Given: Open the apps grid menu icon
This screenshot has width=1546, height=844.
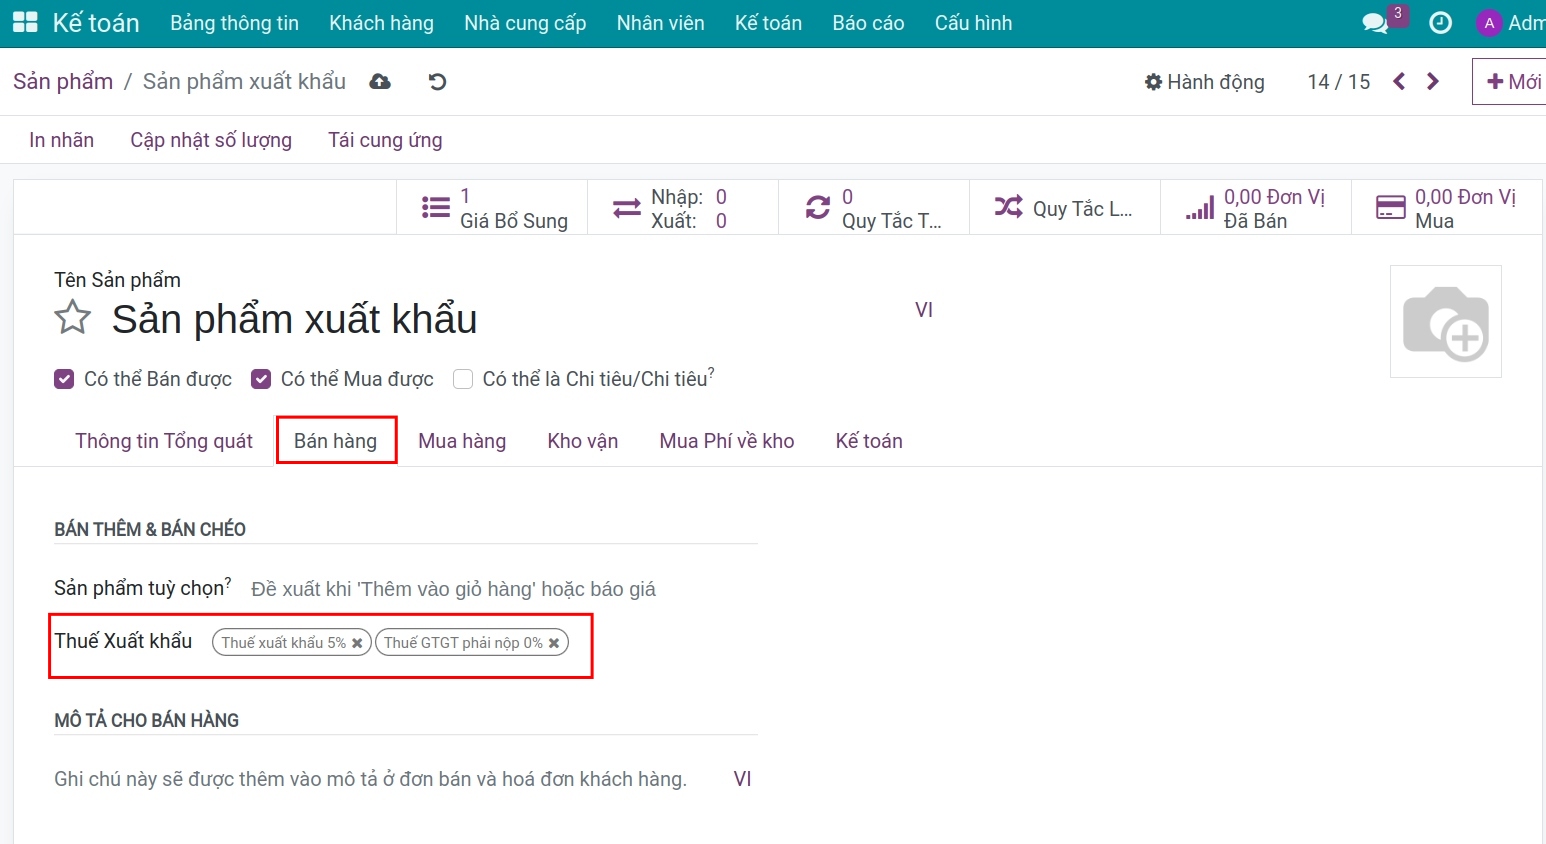Looking at the screenshot, I should [x=25, y=22].
